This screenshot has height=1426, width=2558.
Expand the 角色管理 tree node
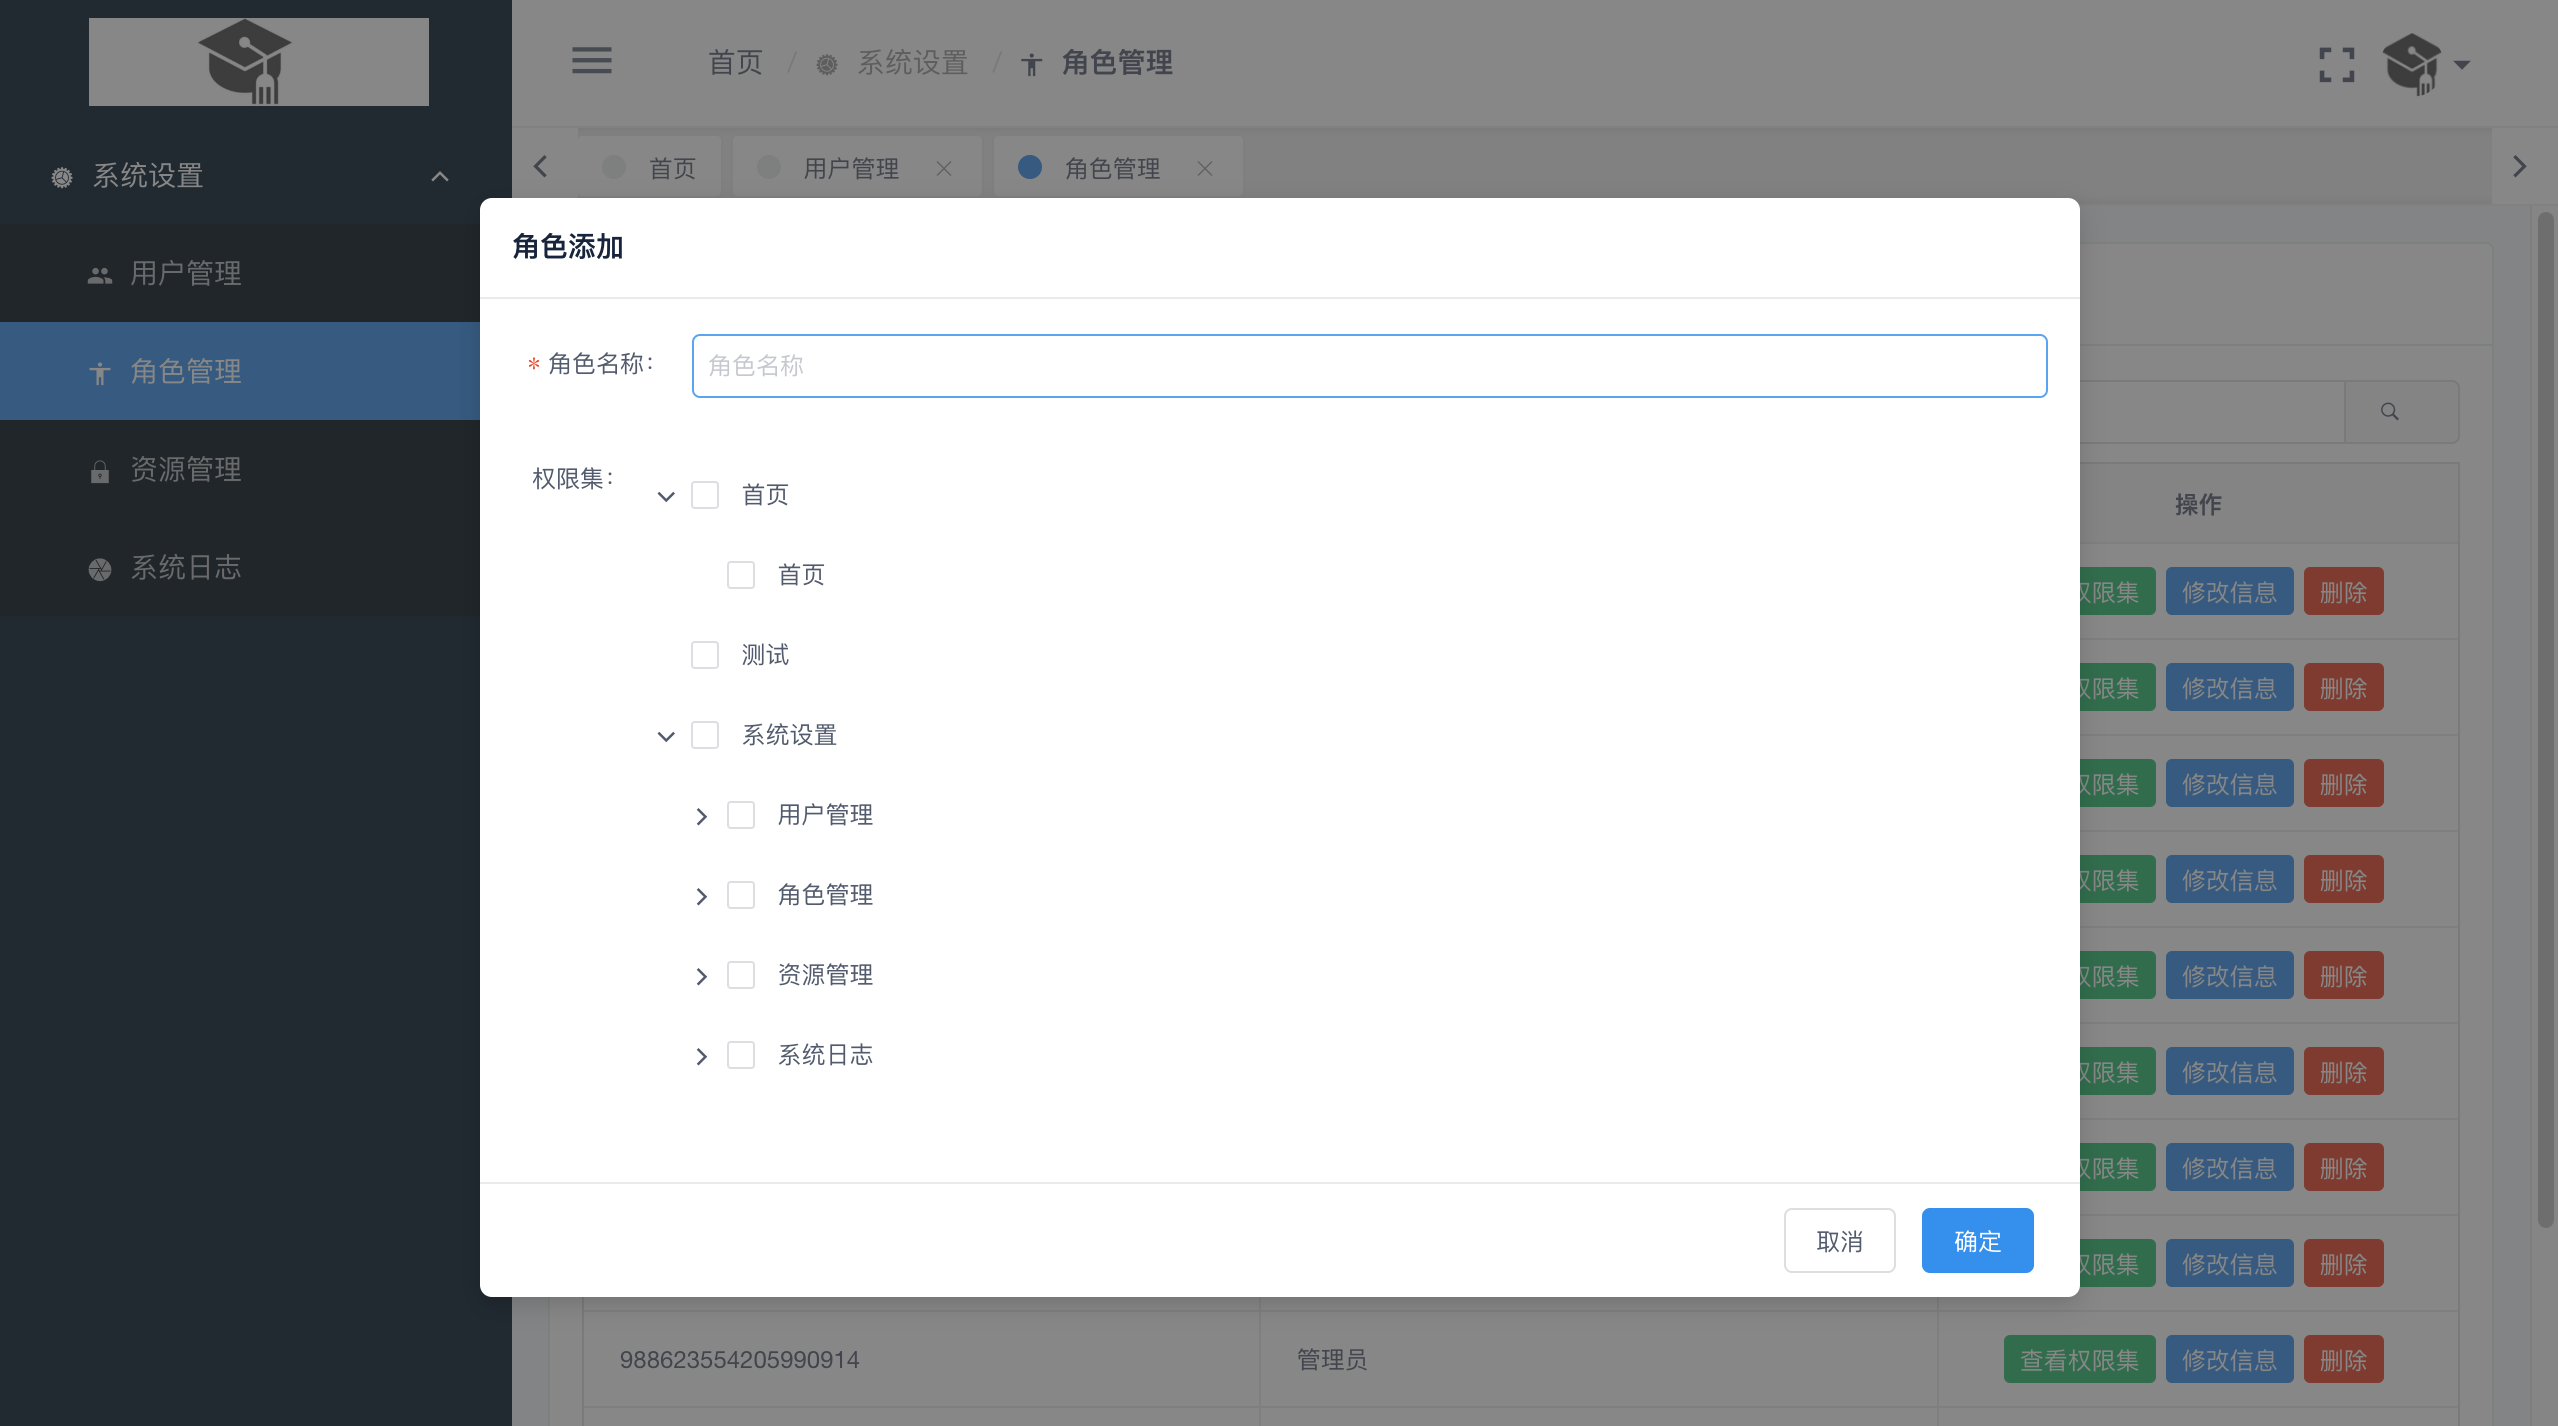tap(701, 896)
